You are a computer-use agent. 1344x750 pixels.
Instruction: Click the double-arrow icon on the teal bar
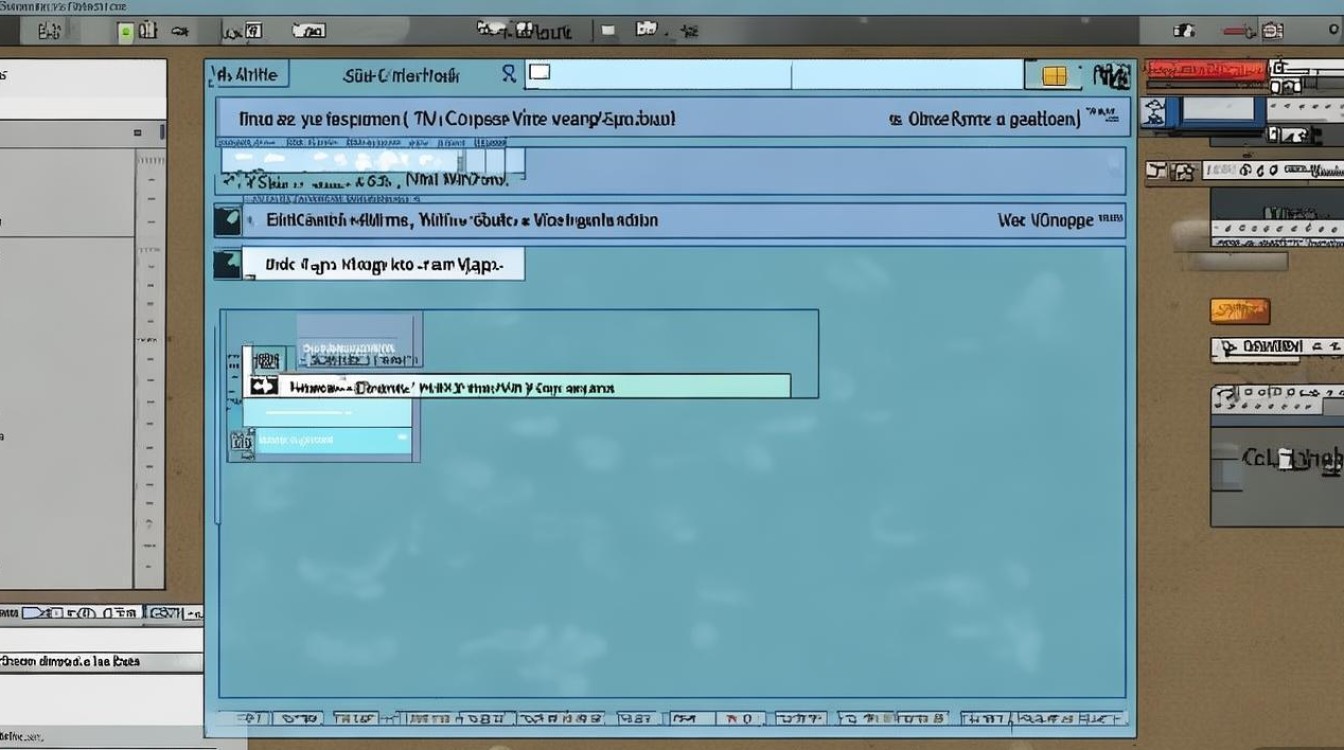[263, 386]
